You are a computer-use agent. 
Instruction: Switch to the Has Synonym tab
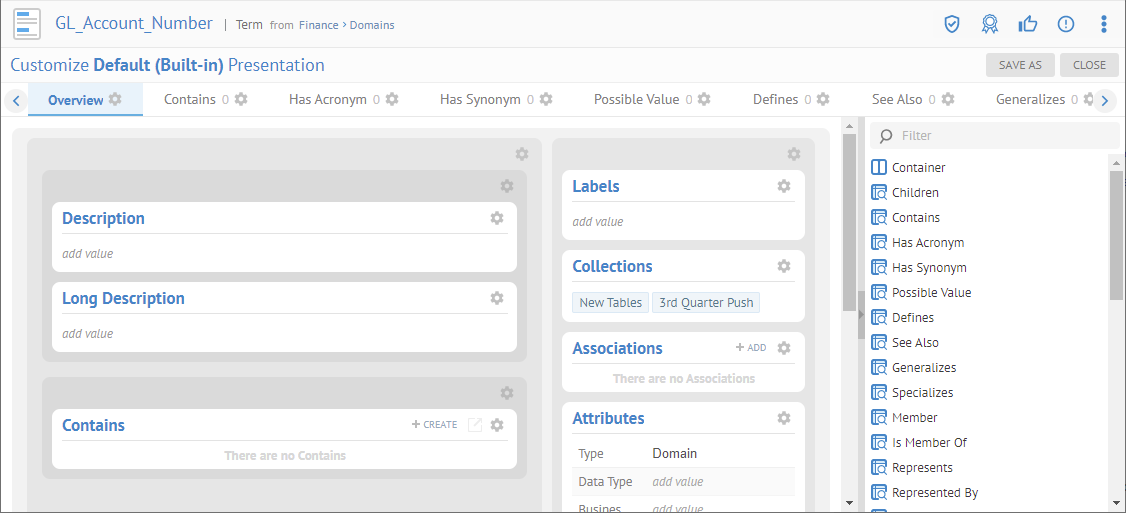click(480, 100)
